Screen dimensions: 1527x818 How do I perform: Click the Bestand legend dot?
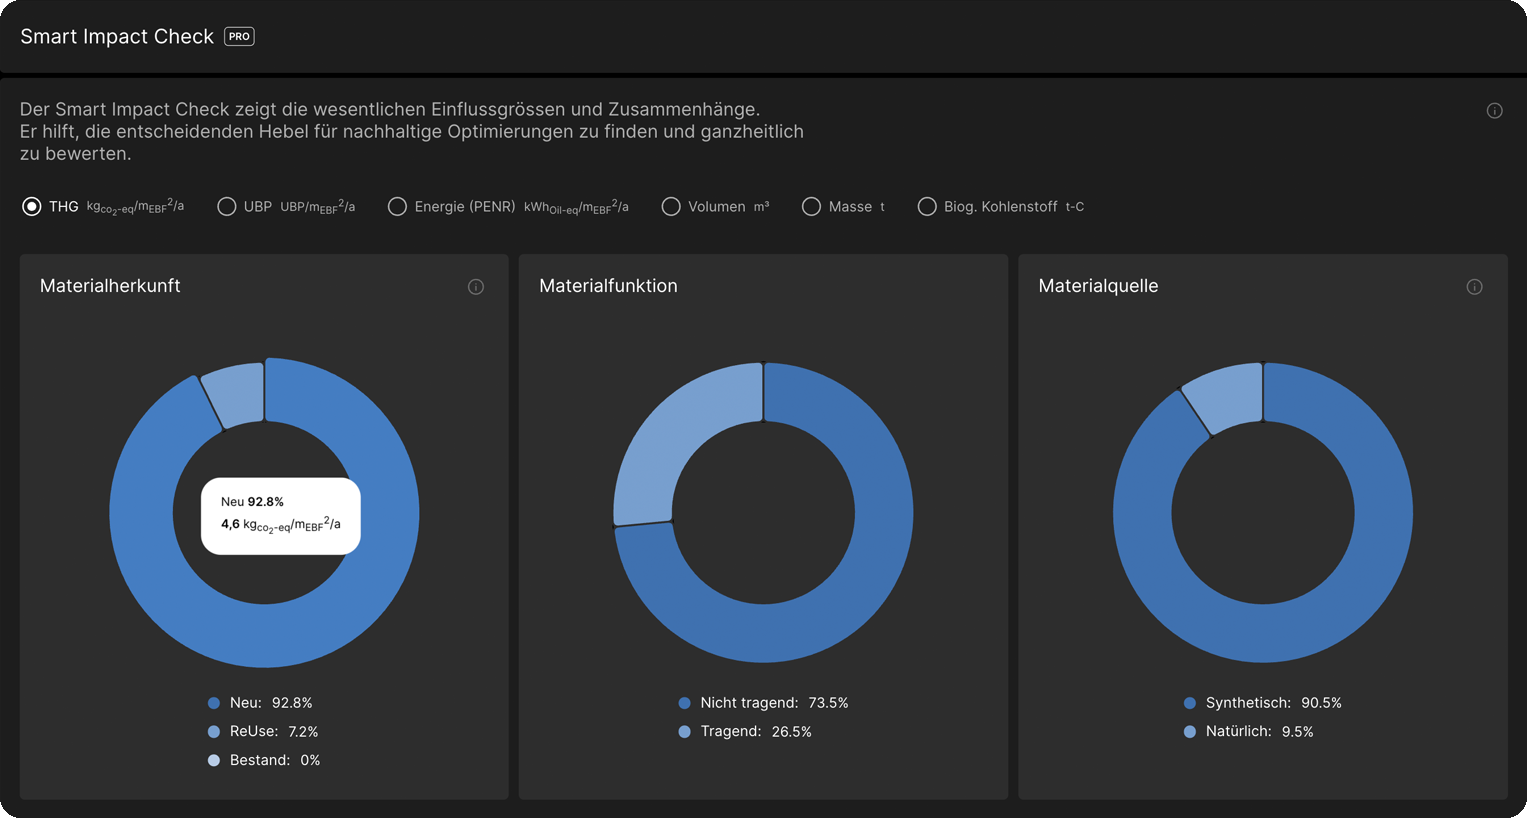[214, 761]
